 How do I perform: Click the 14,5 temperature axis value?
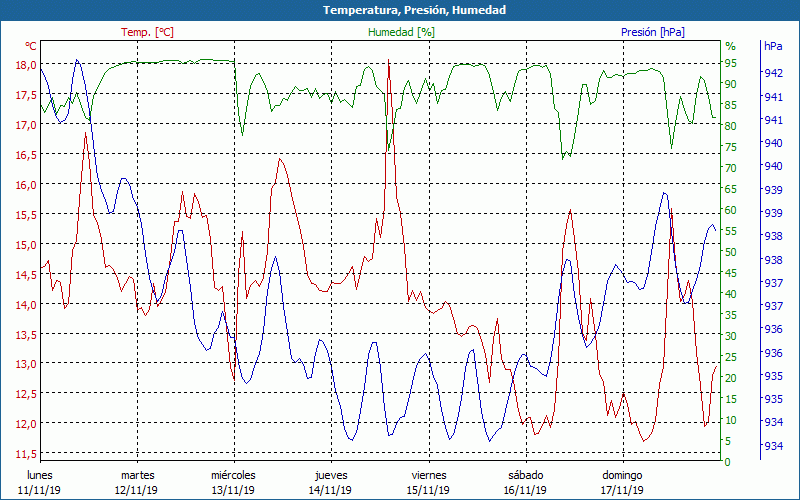[26, 274]
